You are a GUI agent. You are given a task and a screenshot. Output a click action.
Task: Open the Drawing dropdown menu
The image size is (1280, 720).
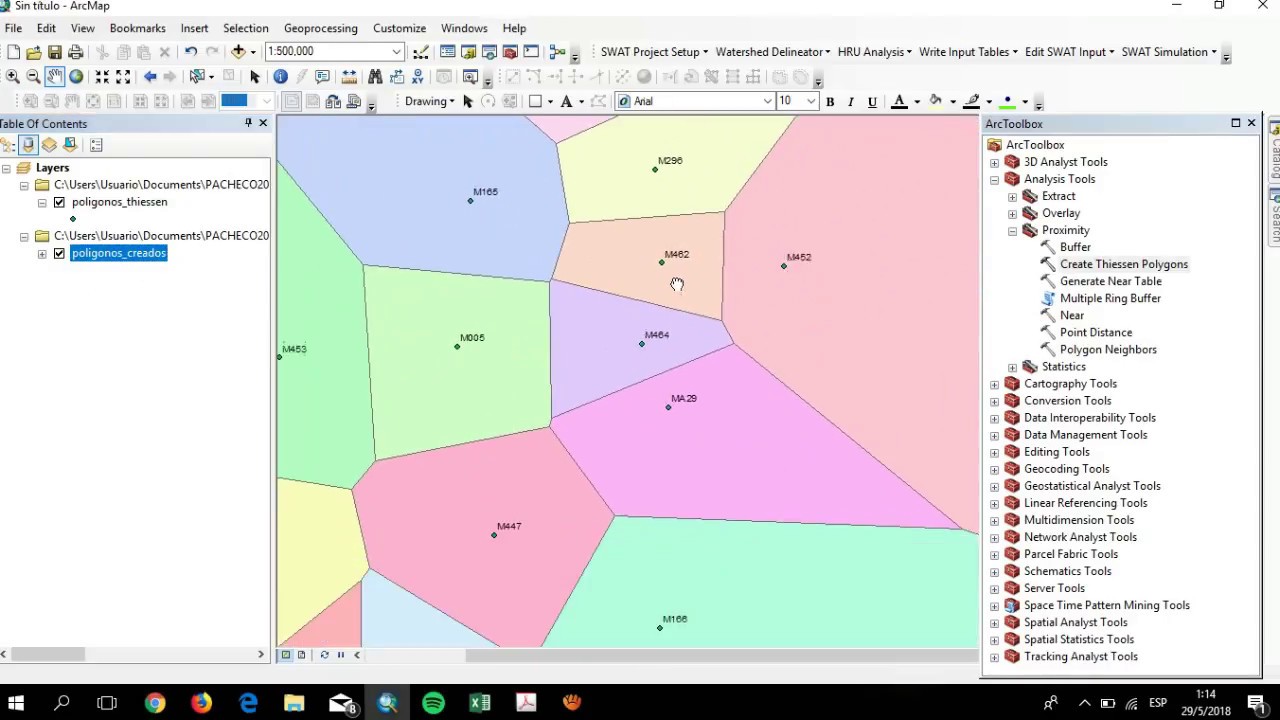(430, 101)
